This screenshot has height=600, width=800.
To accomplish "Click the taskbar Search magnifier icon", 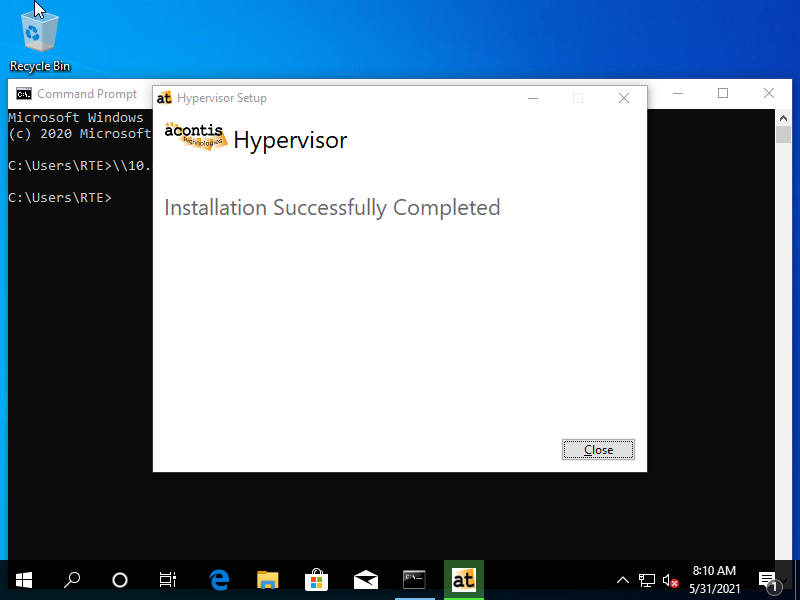I will [72, 580].
